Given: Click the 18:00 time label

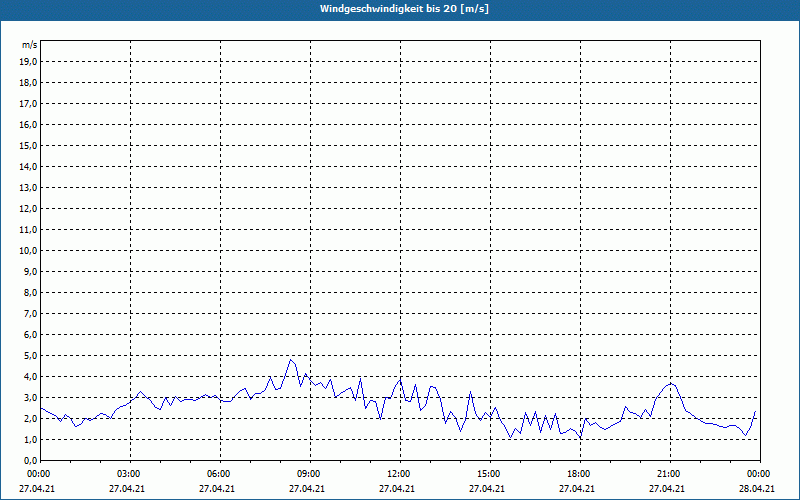Looking at the screenshot, I should click(x=581, y=474).
